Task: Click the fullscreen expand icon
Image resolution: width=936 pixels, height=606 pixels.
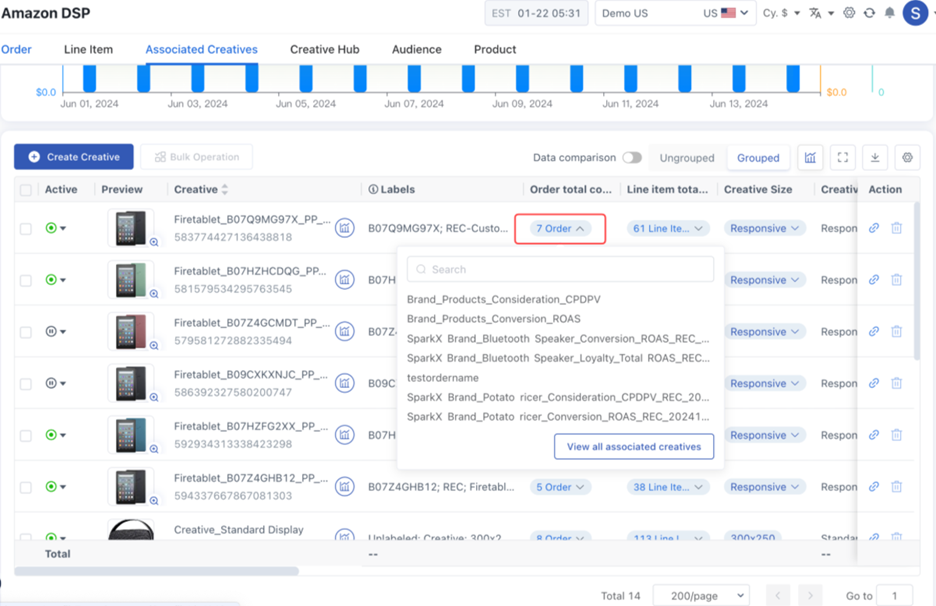Action: [843, 157]
